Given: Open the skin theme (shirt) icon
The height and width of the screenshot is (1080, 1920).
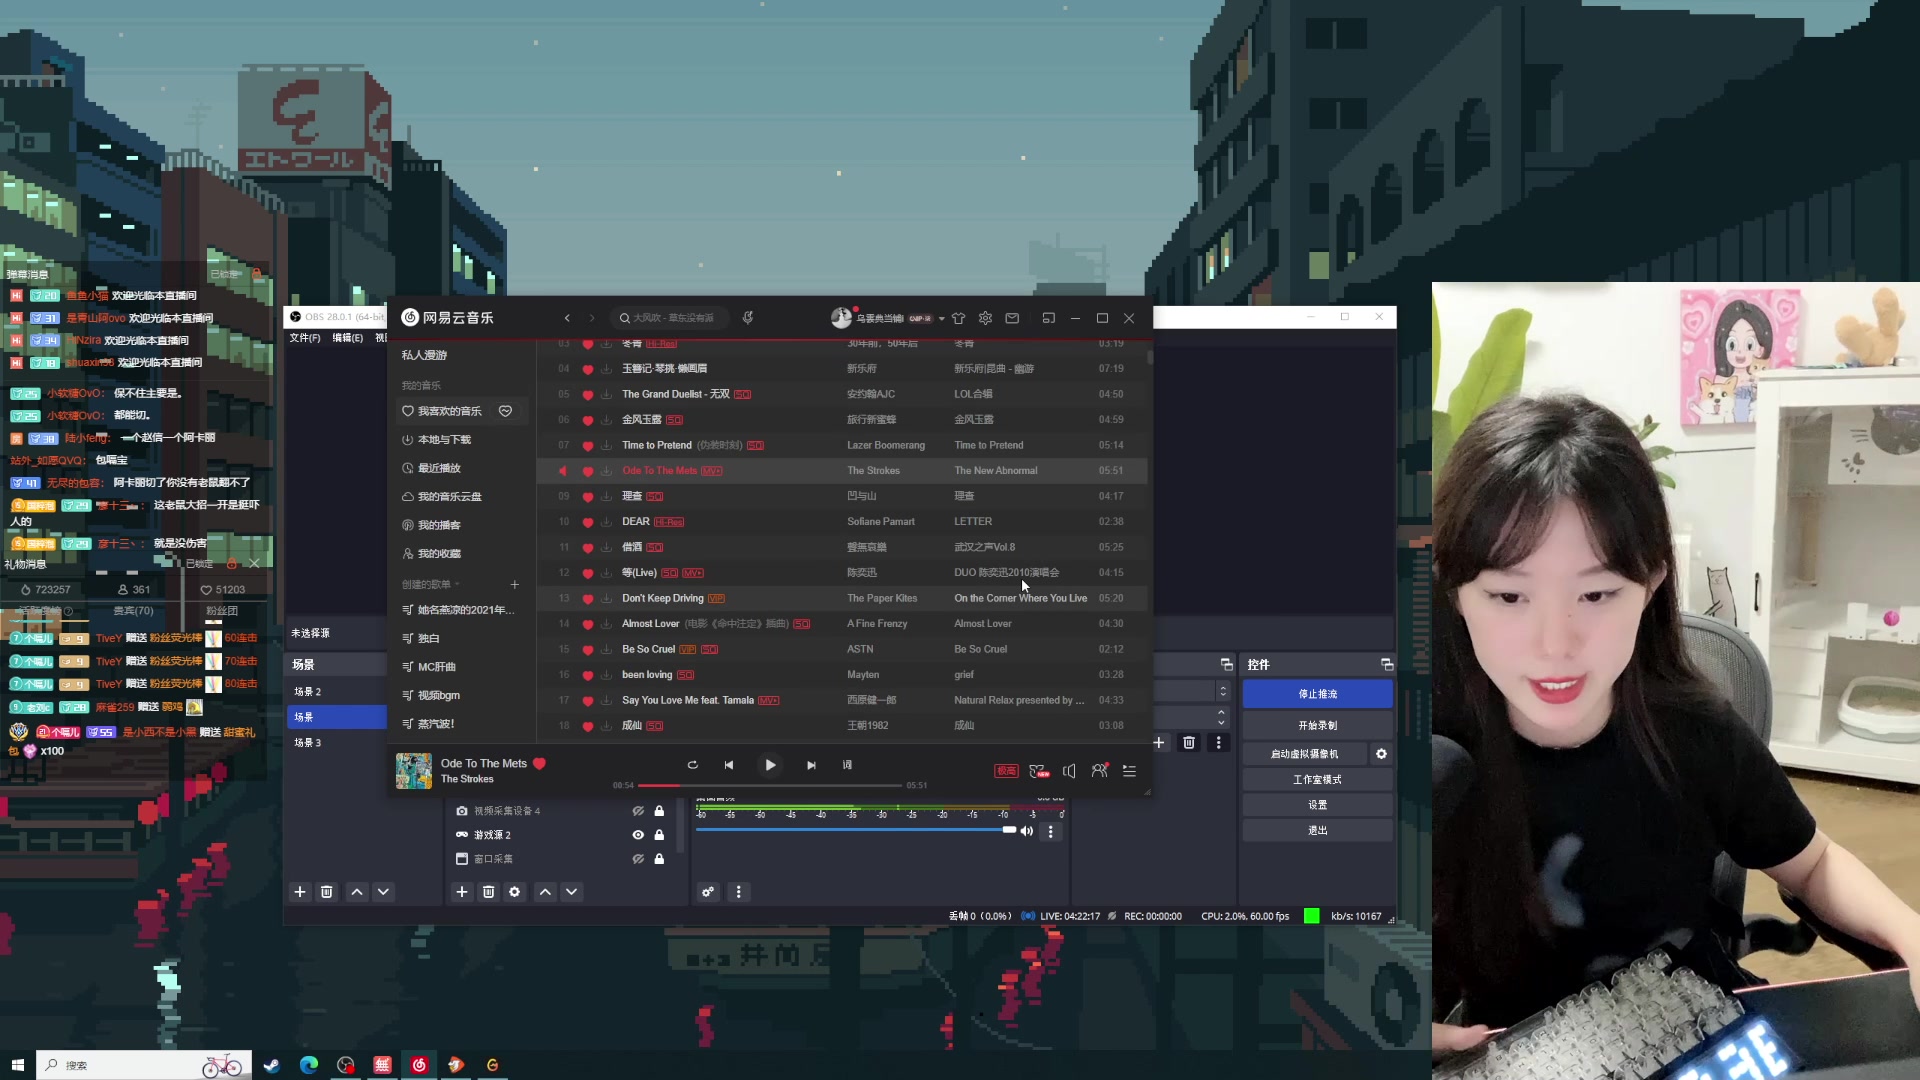Looking at the screenshot, I should click(x=958, y=318).
